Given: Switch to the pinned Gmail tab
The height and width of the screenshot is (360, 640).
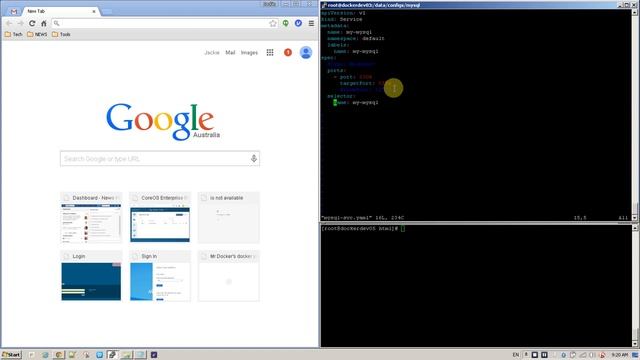Looking at the screenshot, I should click(14, 11).
